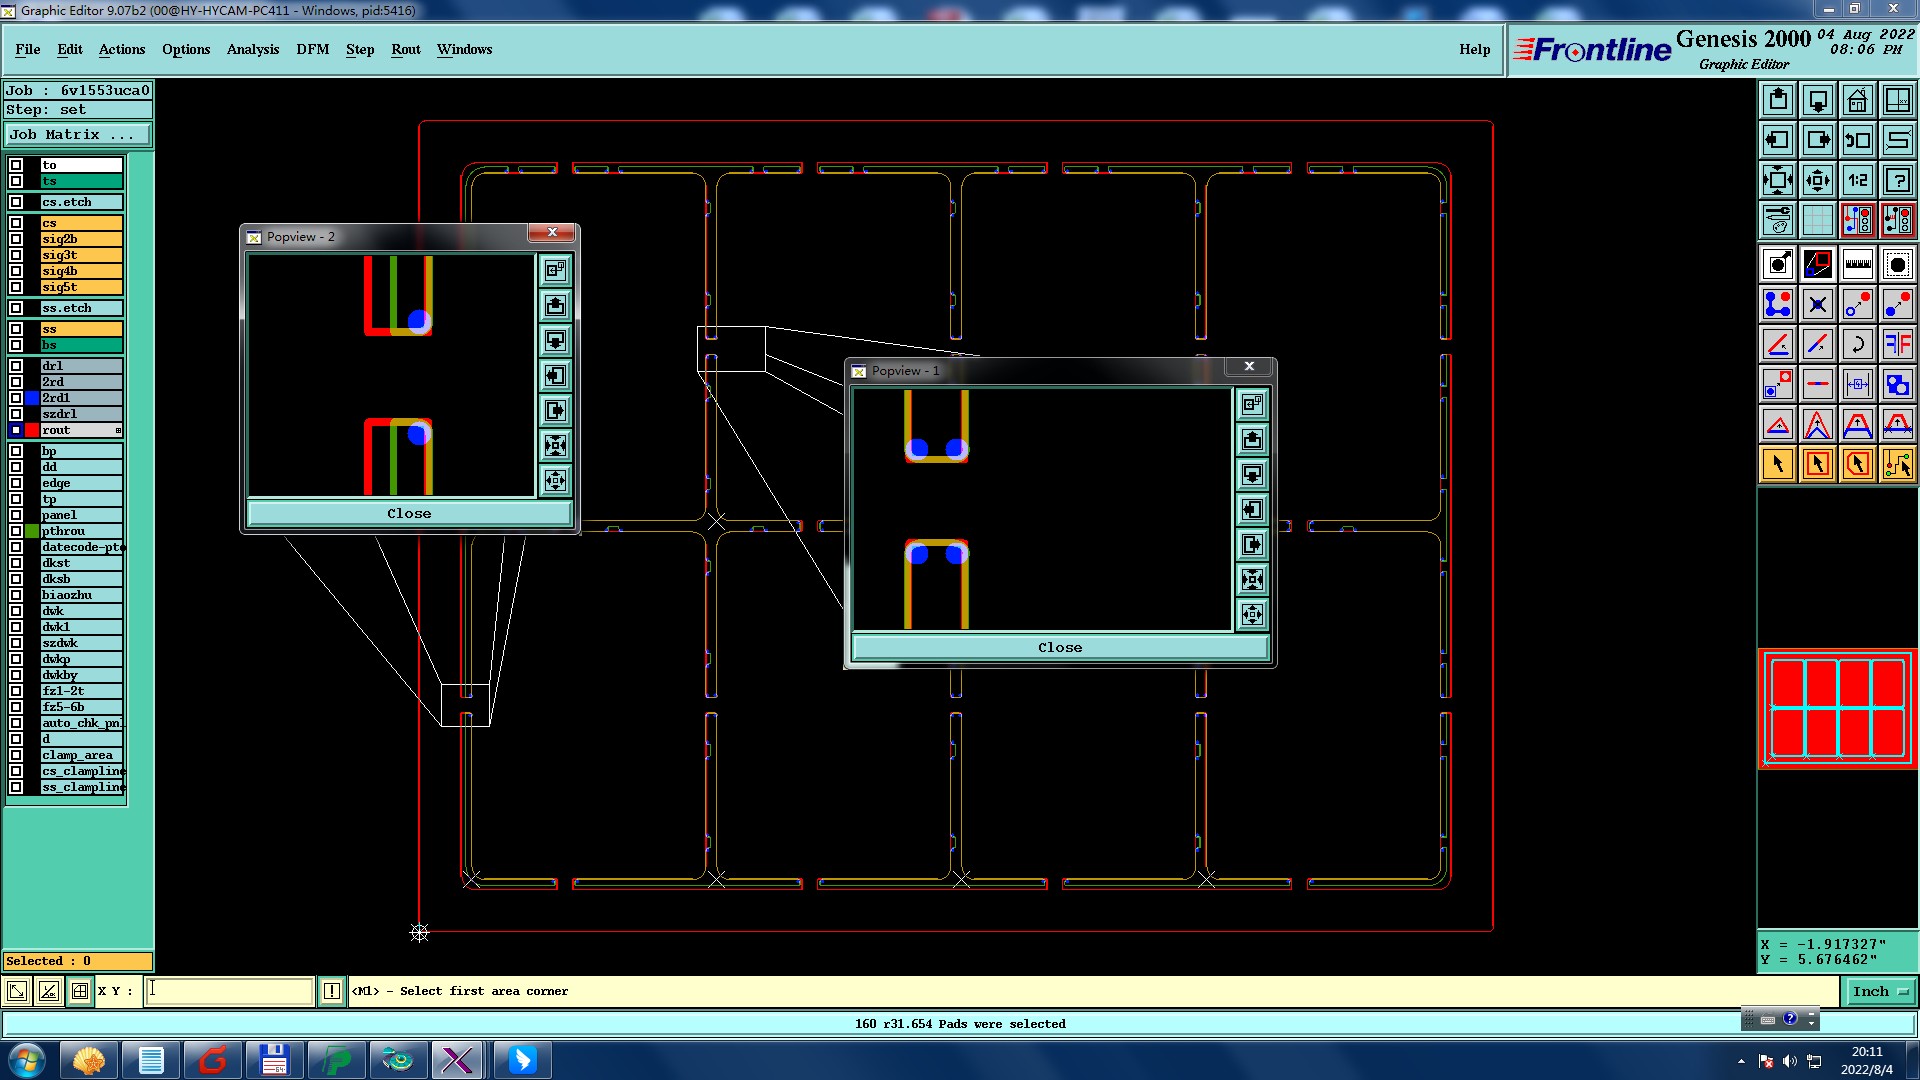The width and height of the screenshot is (1920, 1080).
Task: Toggle the 'panel' layer checkbox
Action: tap(16, 515)
